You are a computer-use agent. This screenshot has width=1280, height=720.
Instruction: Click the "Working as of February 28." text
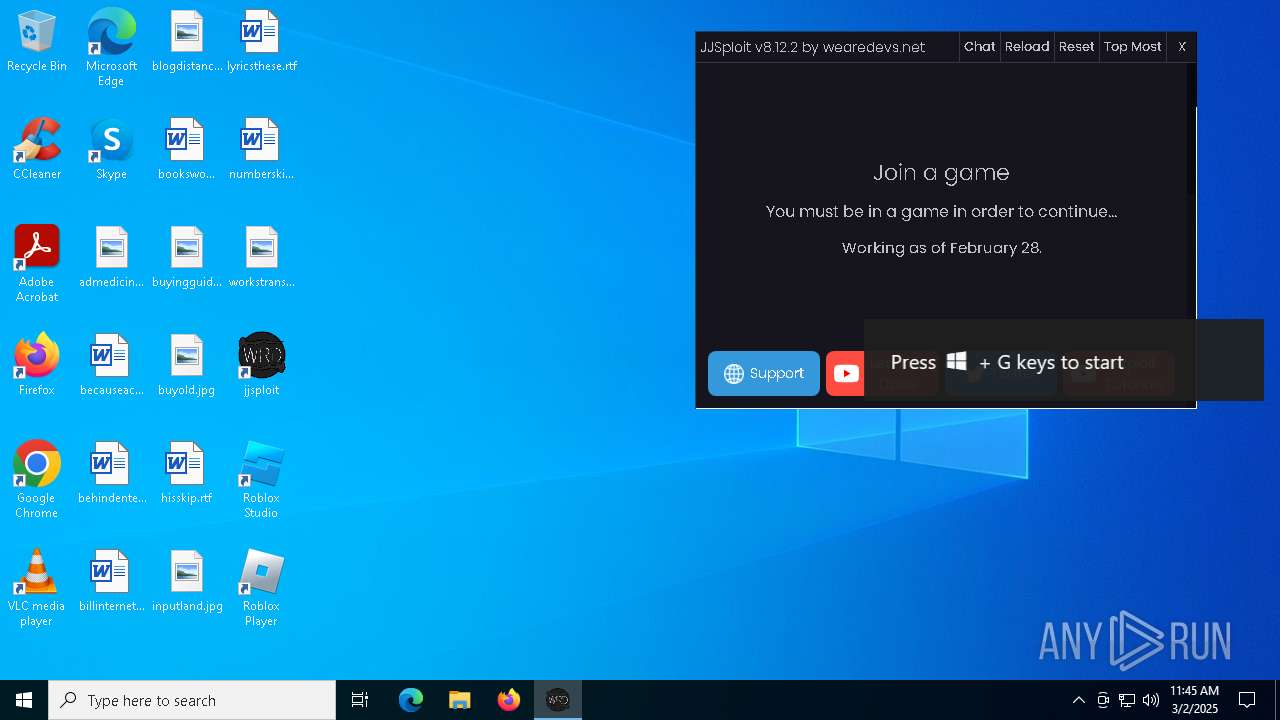[x=942, y=247]
